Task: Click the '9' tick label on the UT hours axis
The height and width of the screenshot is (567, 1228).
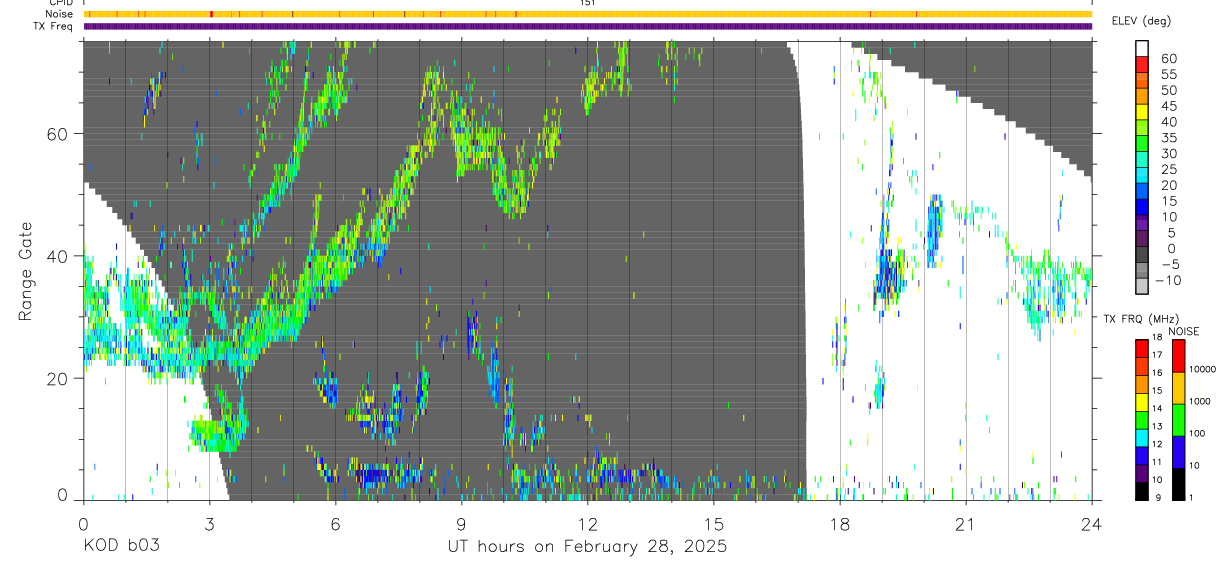Action: 461,524
